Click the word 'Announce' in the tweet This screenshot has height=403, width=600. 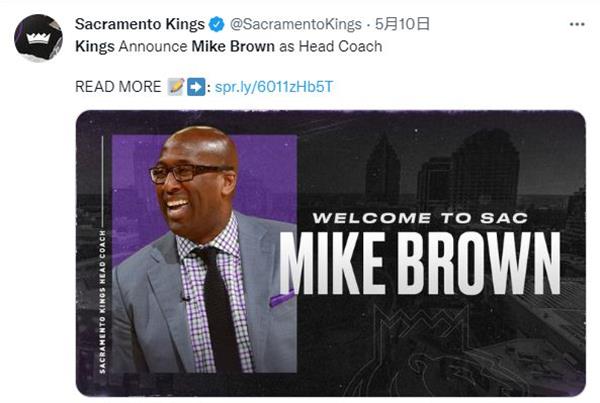coord(153,47)
